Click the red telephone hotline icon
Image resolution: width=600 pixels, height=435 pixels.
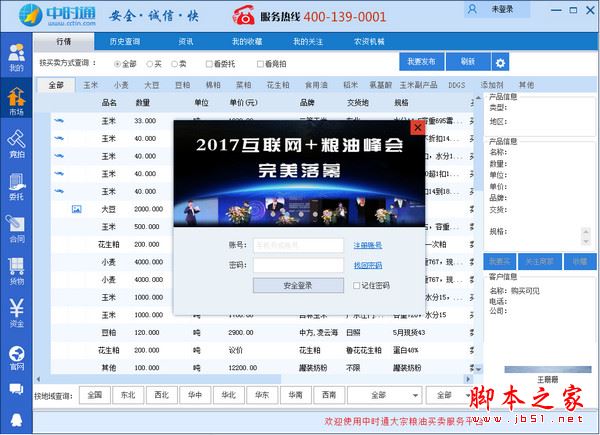244,15
